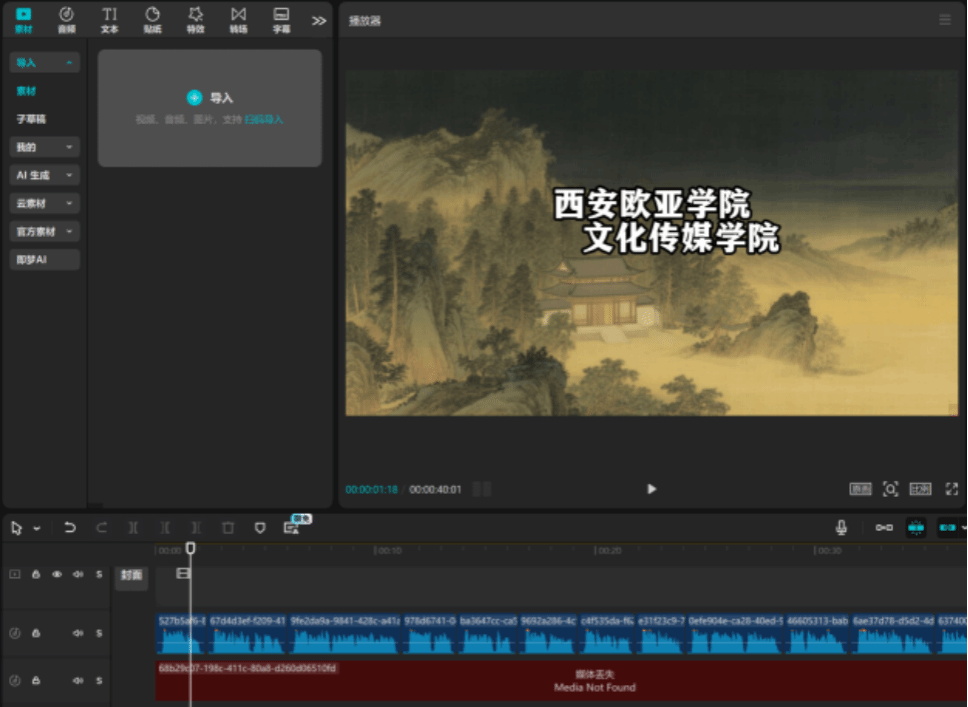
Task: Click the 扫码导入 link
Action: click(264, 119)
